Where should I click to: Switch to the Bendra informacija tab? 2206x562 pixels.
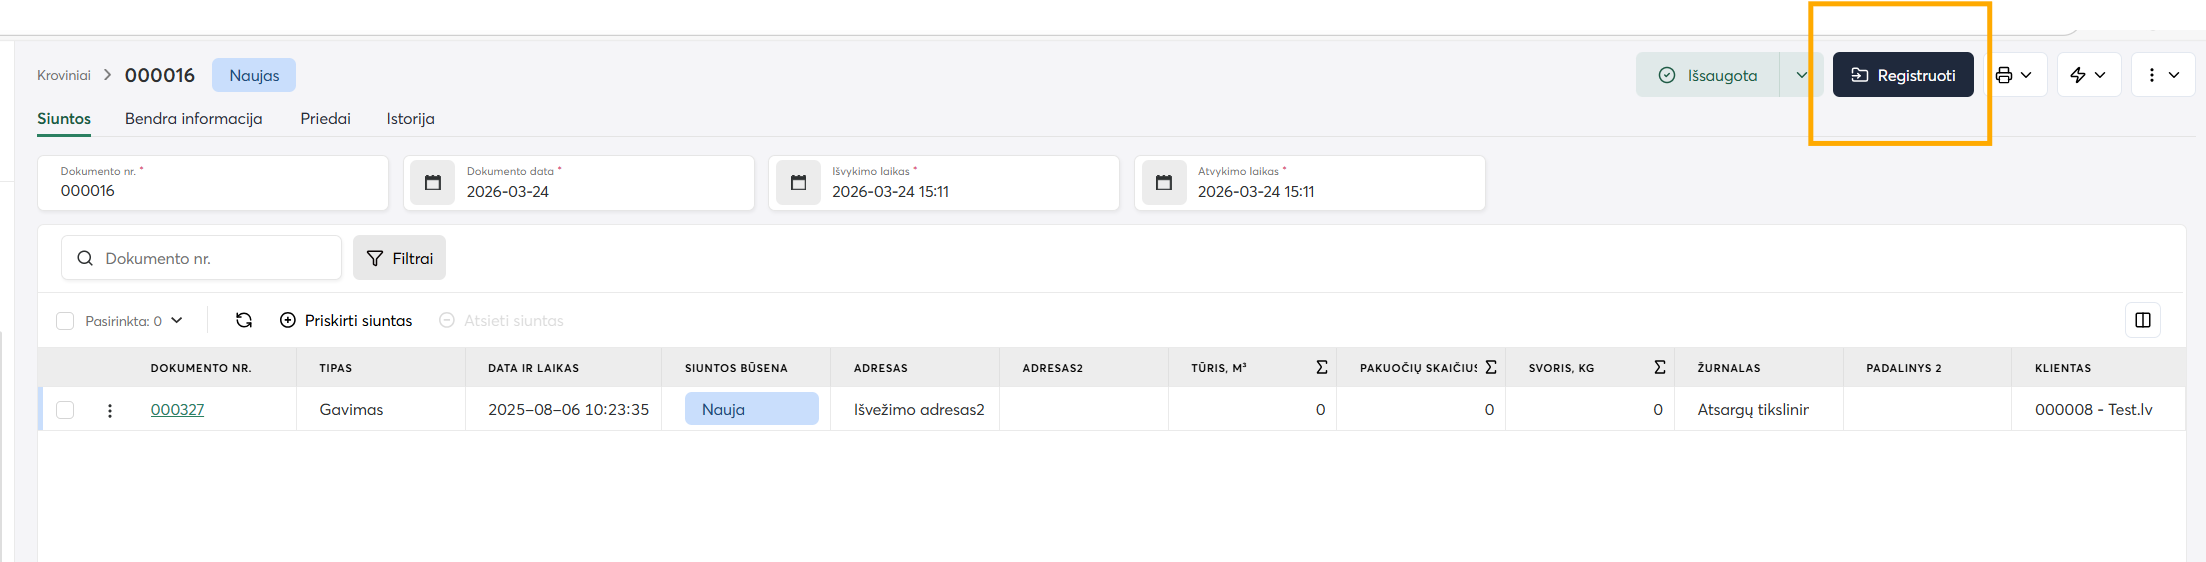click(x=193, y=119)
